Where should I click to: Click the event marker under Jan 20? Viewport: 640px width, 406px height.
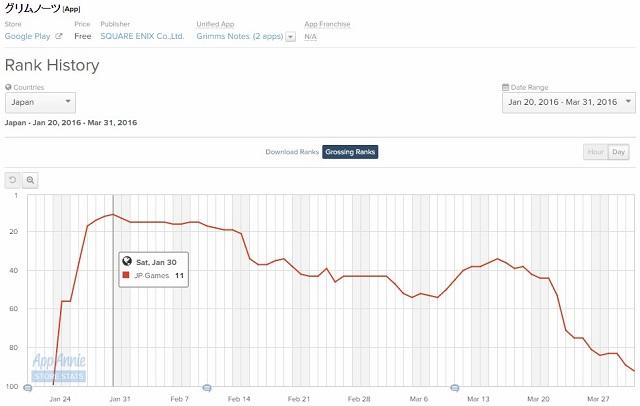point(28,387)
